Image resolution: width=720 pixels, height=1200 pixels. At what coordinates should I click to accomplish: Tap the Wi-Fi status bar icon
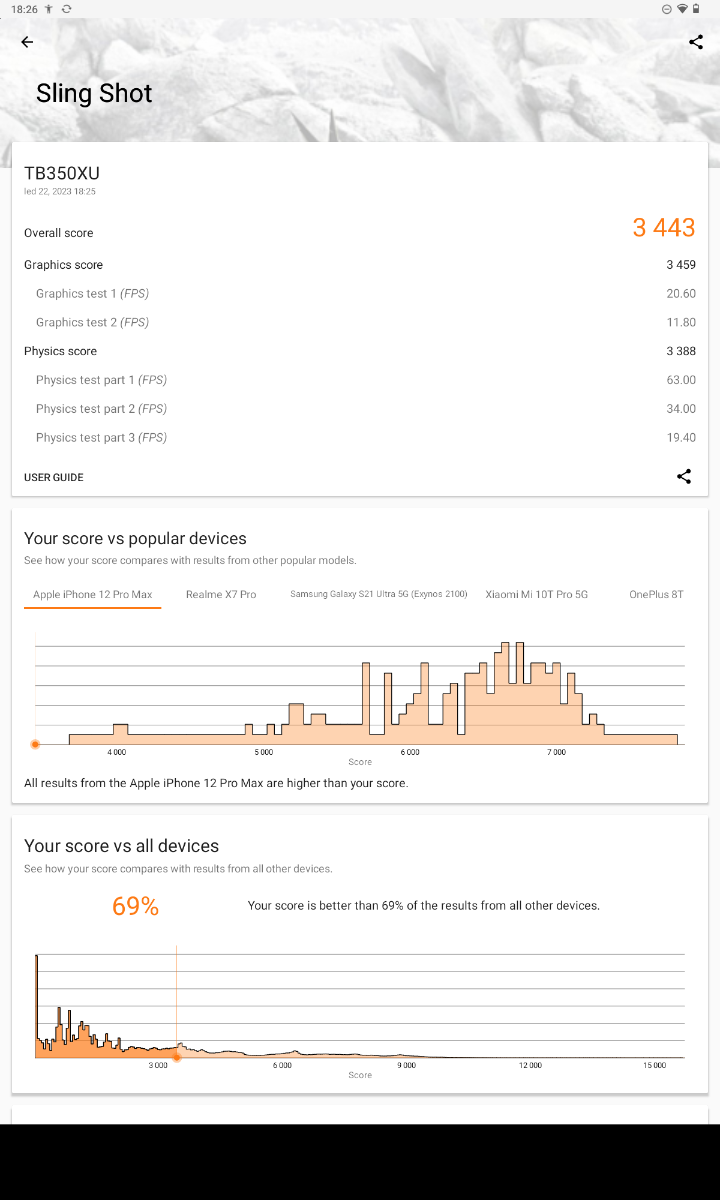[x=682, y=9]
